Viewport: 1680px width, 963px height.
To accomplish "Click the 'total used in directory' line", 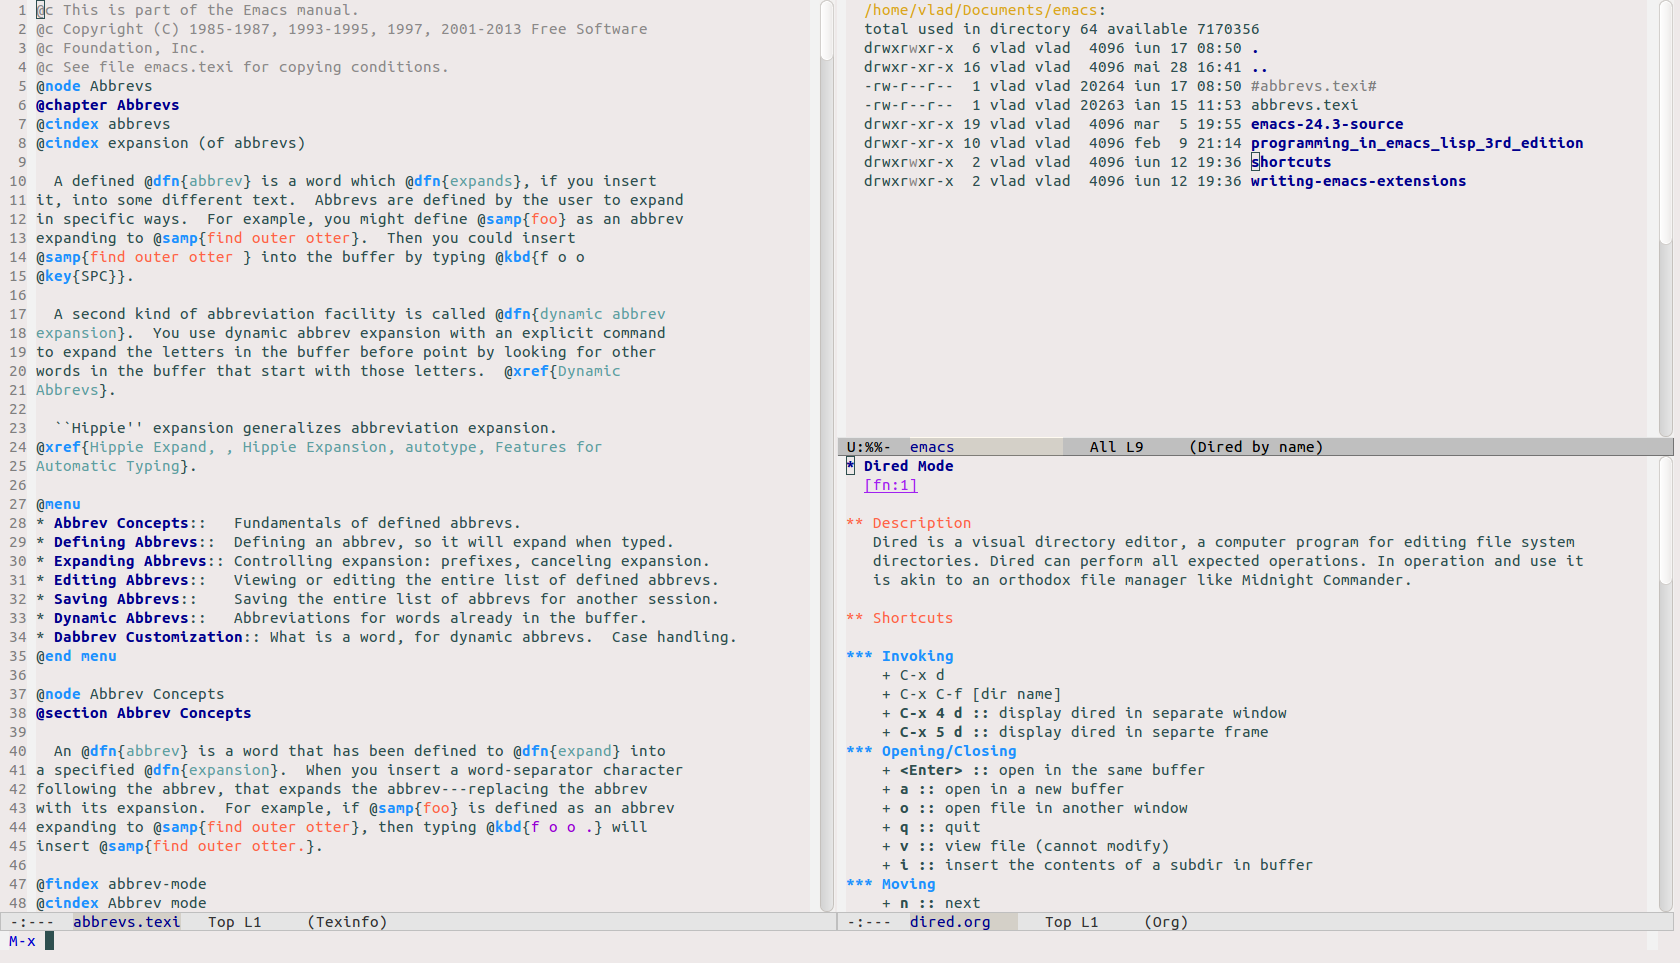I will 1062,29.
